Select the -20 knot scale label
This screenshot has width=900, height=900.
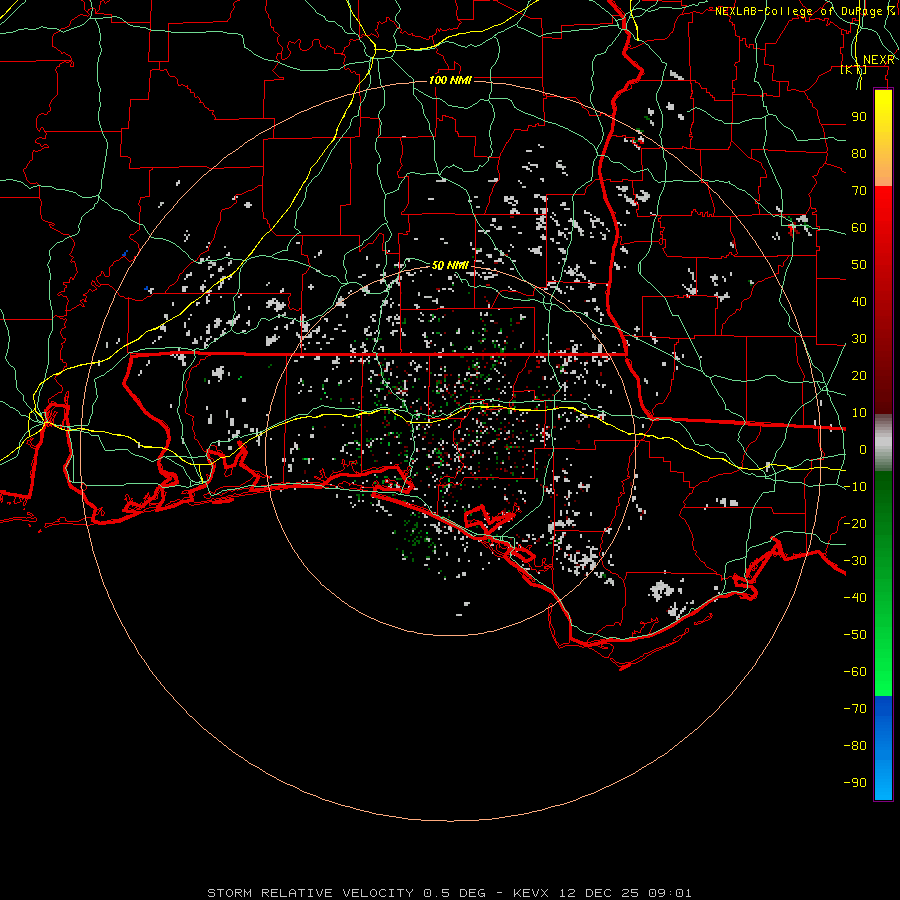pyautogui.click(x=855, y=523)
